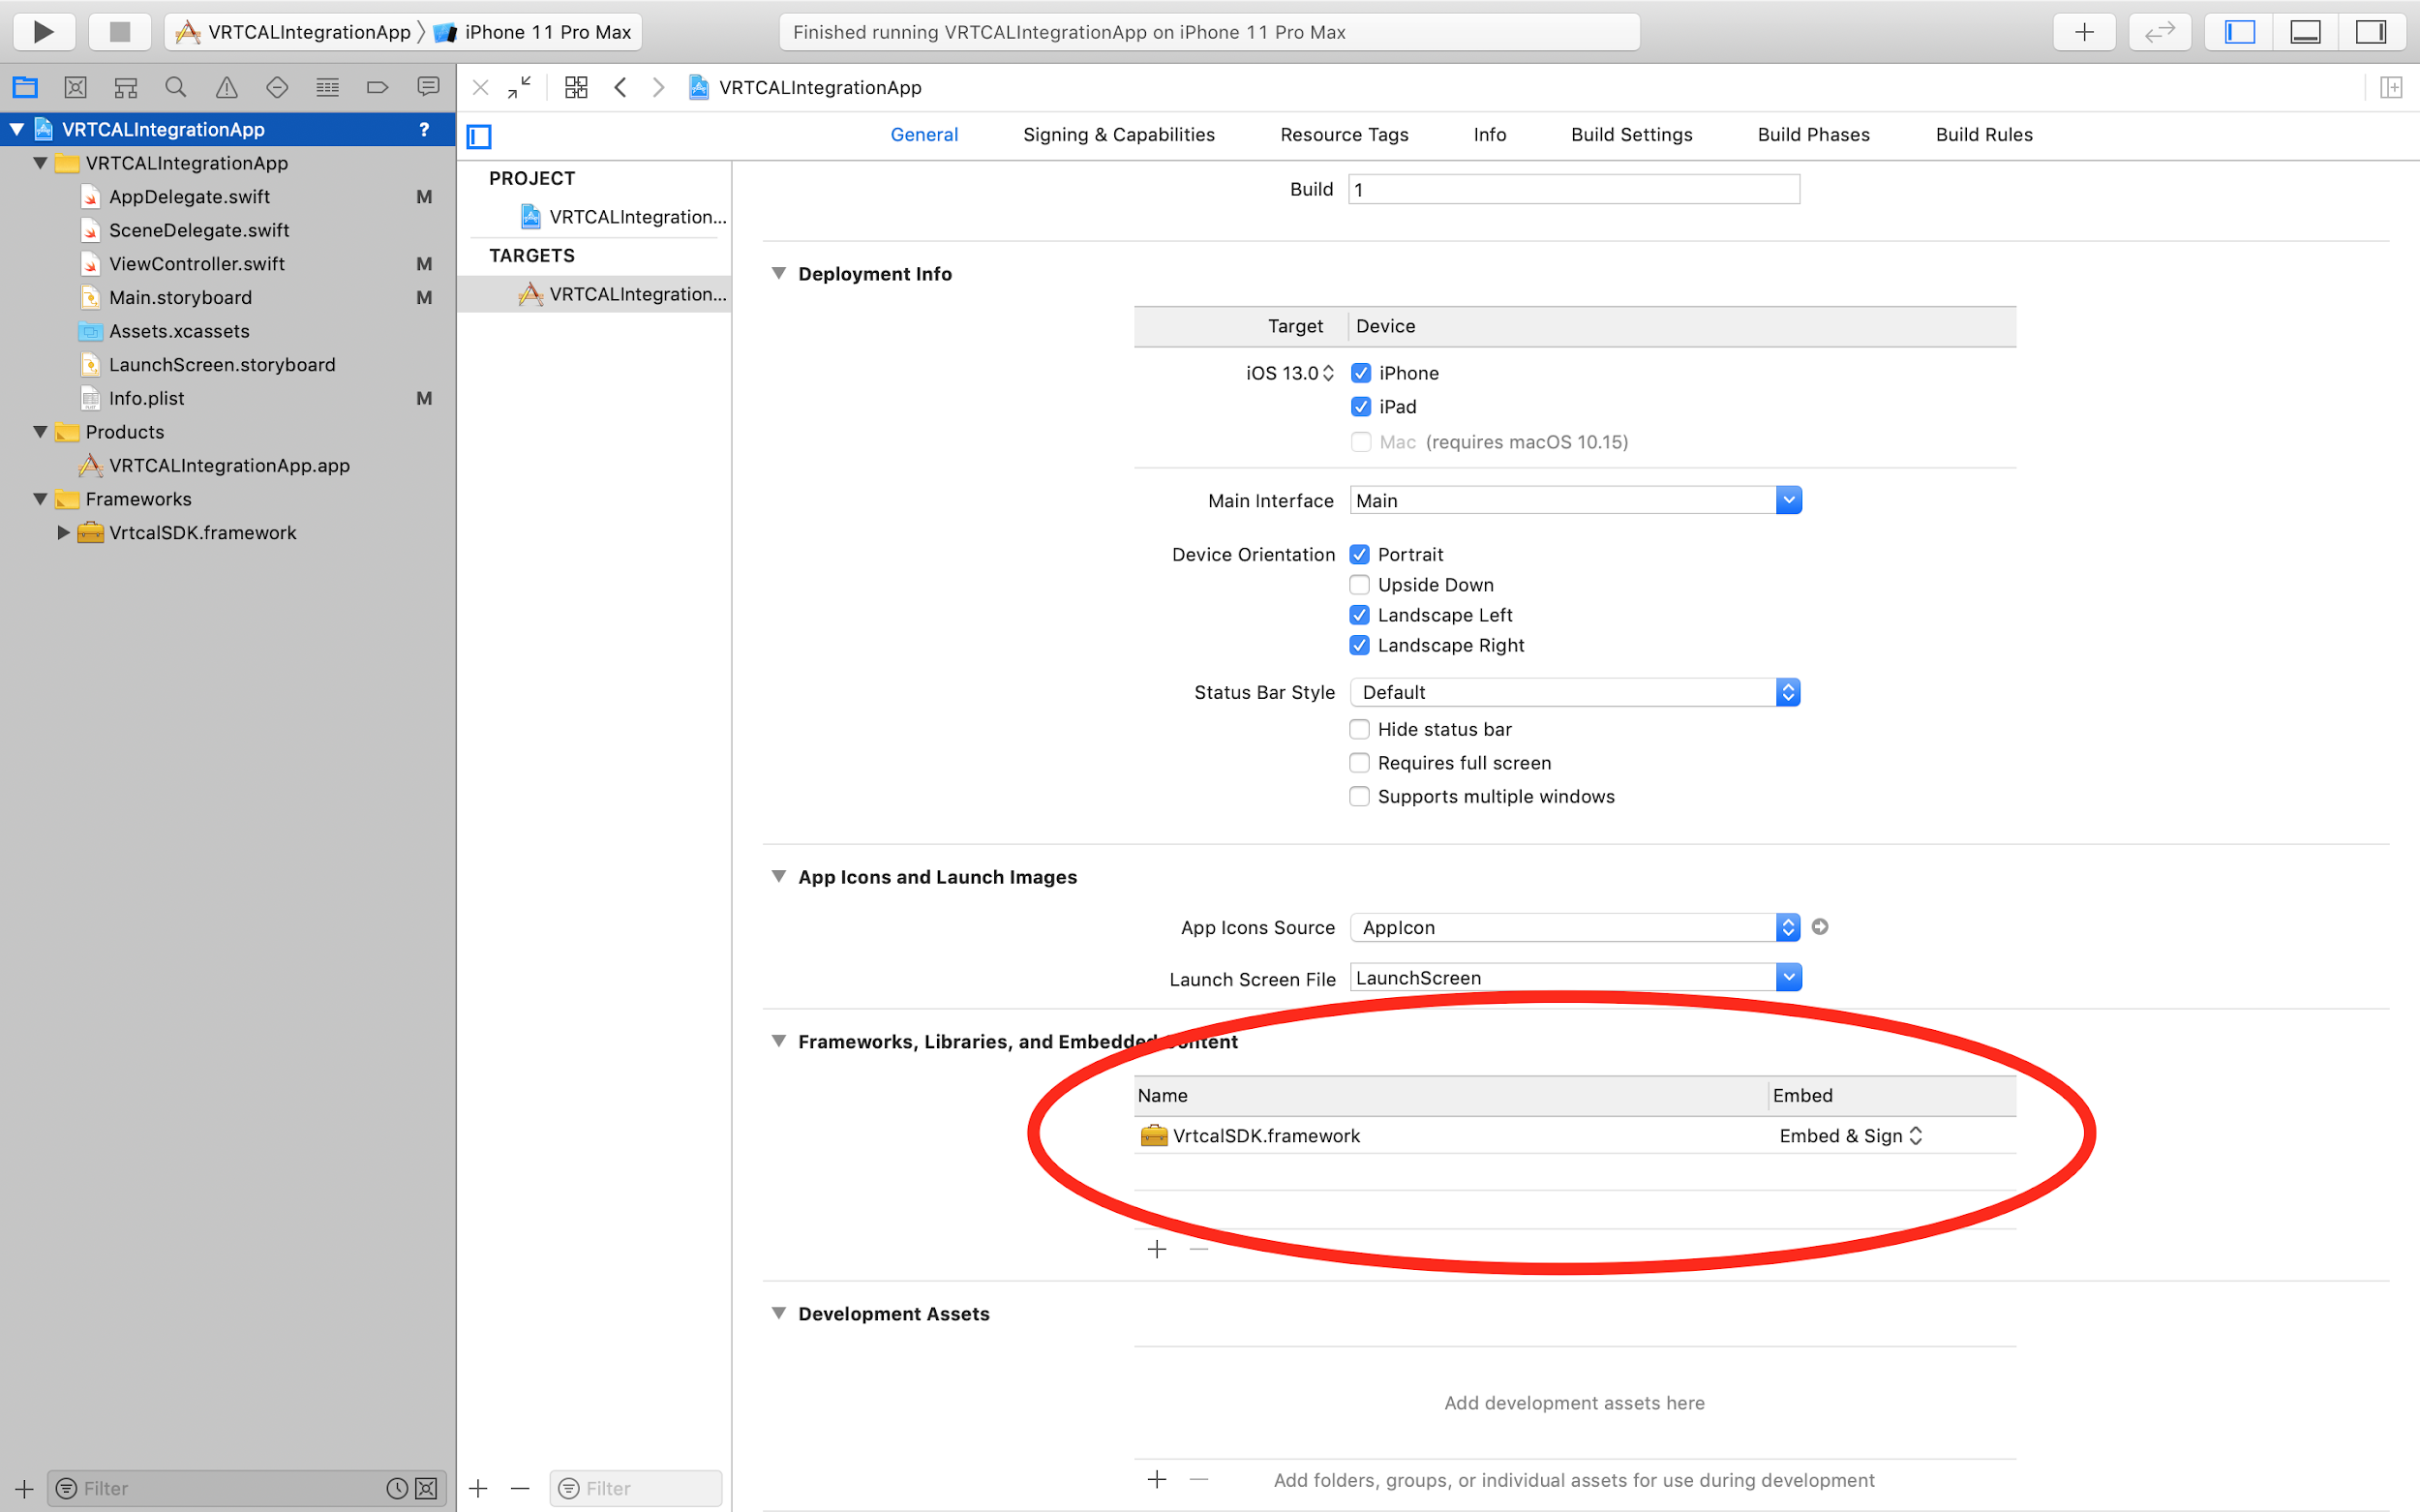The height and width of the screenshot is (1512, 2420).
Task: Show the Breakpoint navigator icon
Action: 377,88
